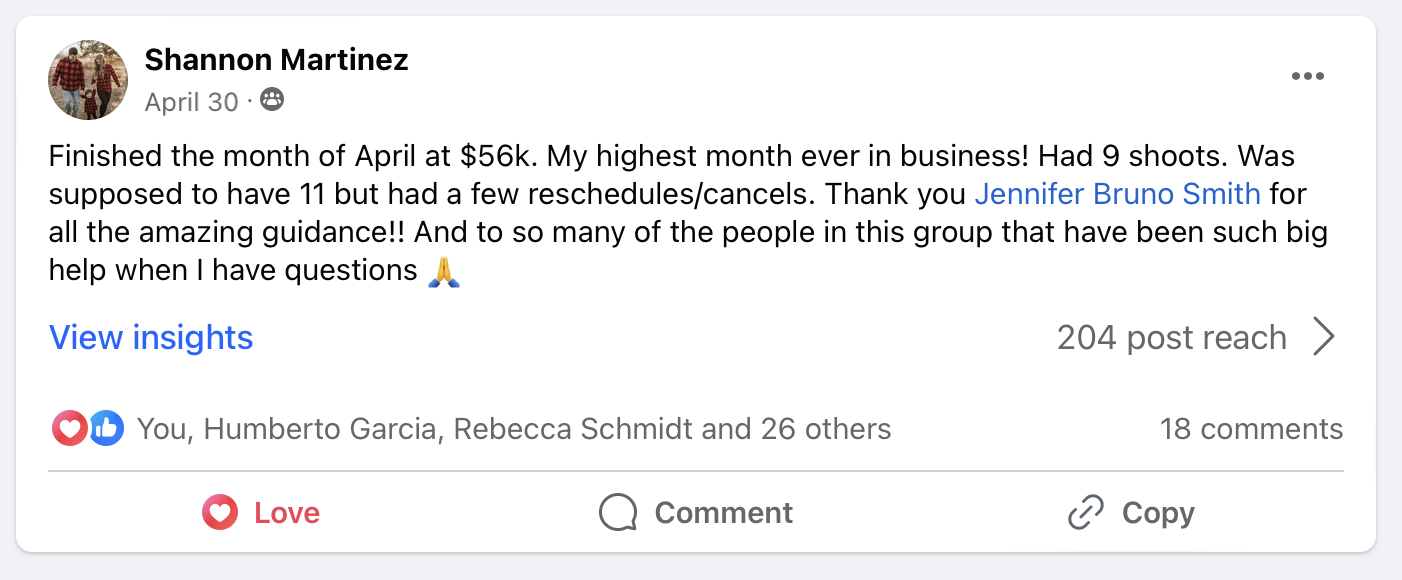Open the 204 post reach details
Viewport: 1402px width, 580px height.
1171,338
